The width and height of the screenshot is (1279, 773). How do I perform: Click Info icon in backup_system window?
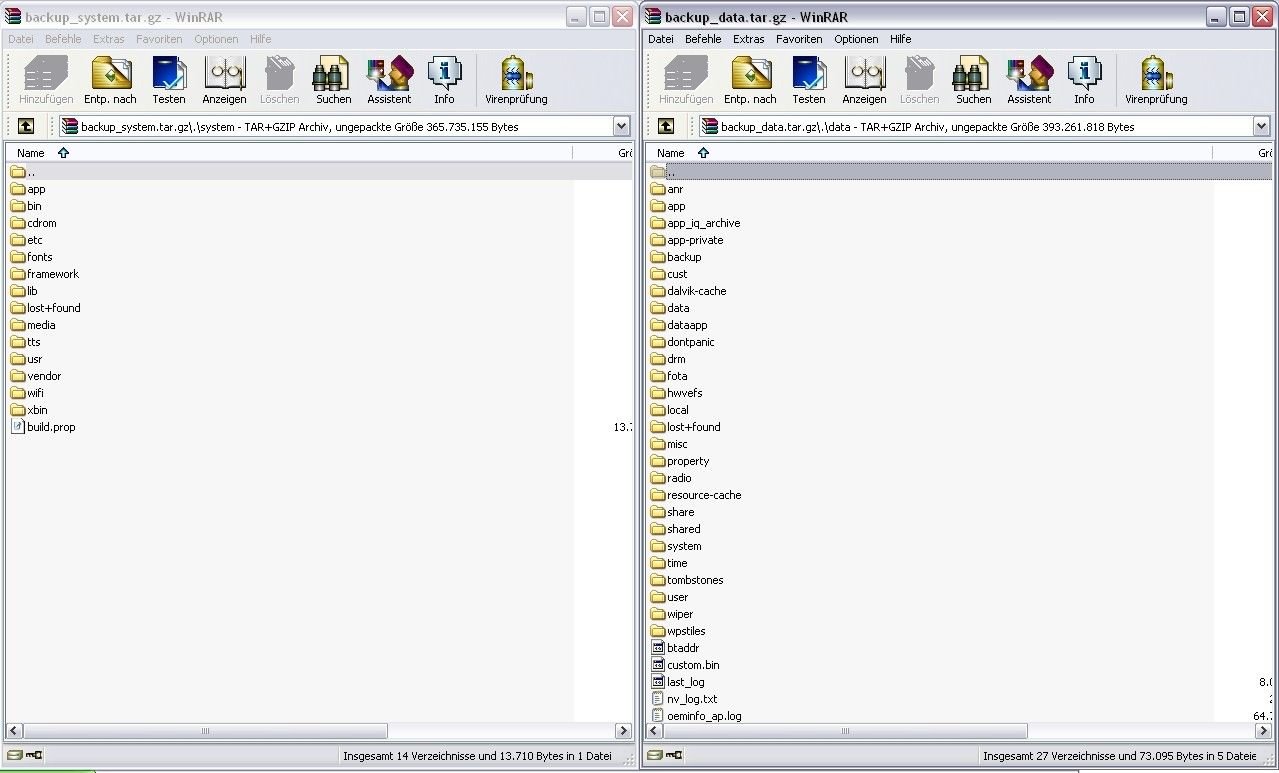tap(444, 80)
